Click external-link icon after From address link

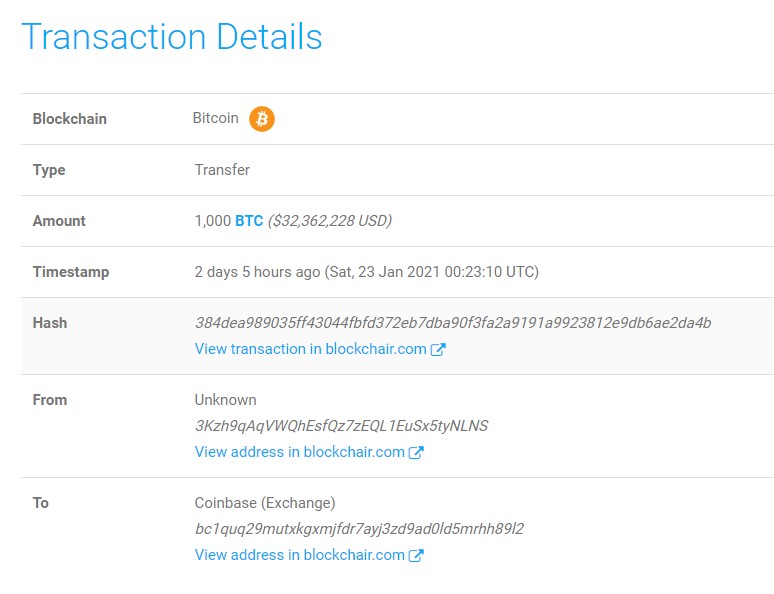point(416,452)
